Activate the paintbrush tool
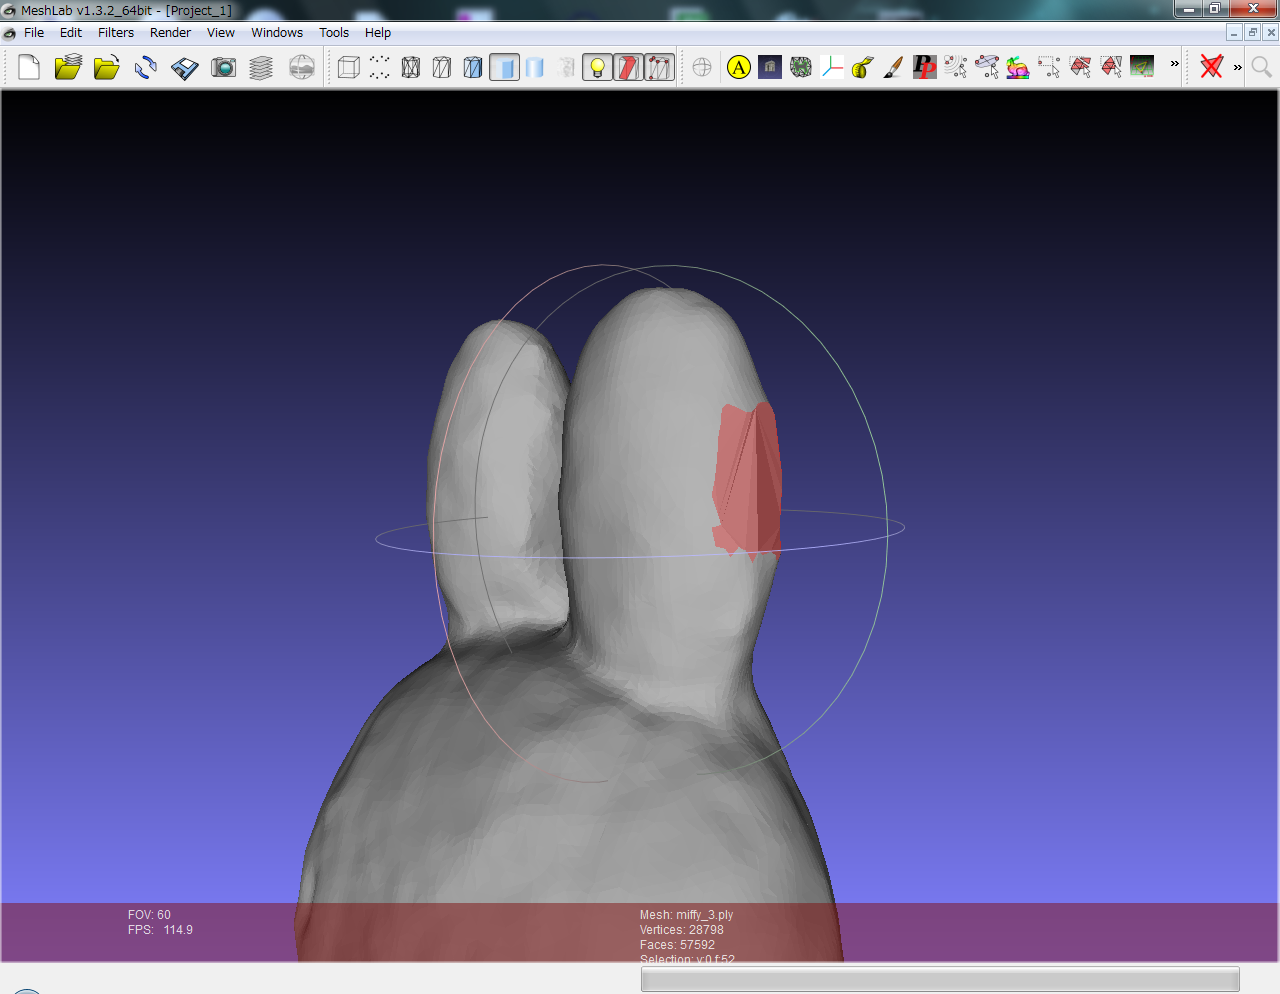1280x994 pixels. 894,67
